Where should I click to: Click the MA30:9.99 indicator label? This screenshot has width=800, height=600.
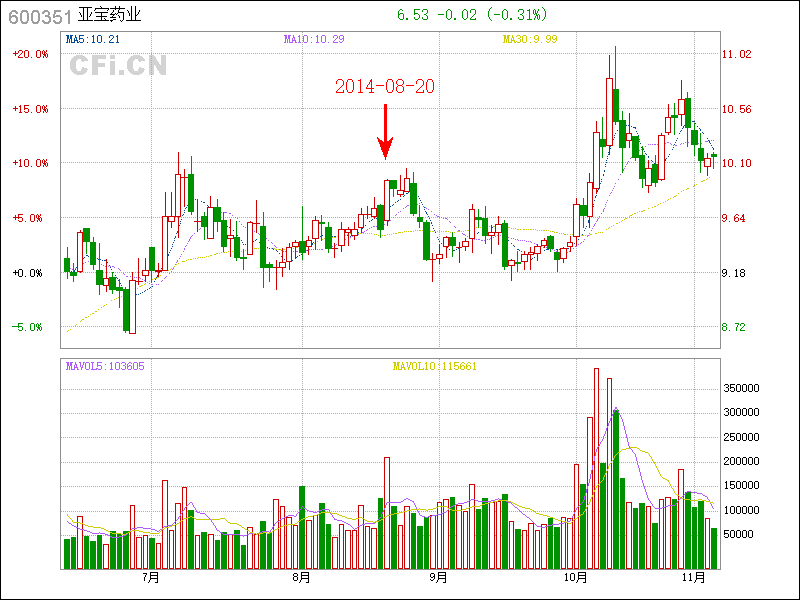(x=530, y=39)
